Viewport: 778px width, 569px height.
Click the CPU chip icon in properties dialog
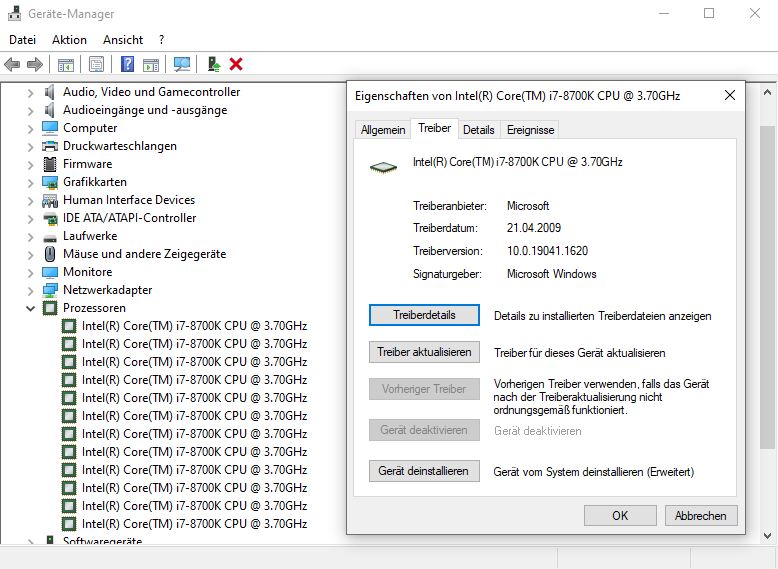coord(384,168)
